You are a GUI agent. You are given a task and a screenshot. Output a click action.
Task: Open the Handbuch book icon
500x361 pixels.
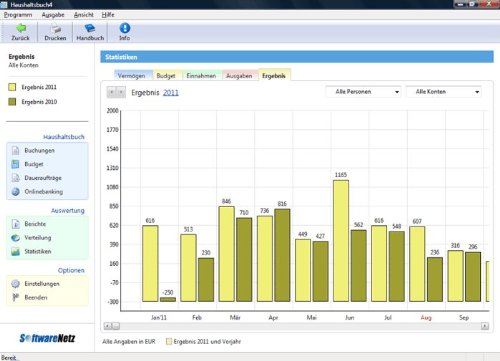[x=90, y=28]
